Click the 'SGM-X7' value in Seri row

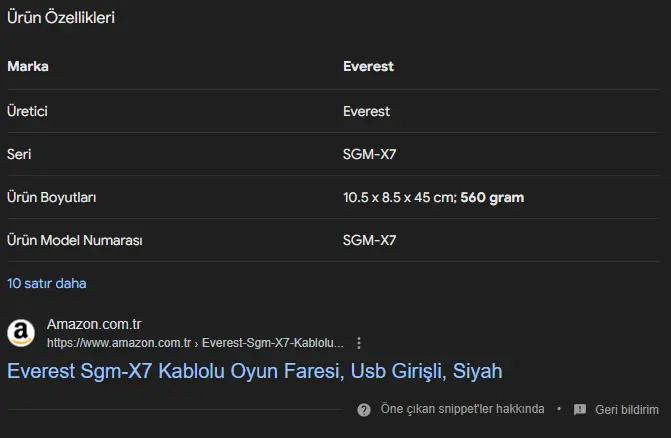(369, 154)
